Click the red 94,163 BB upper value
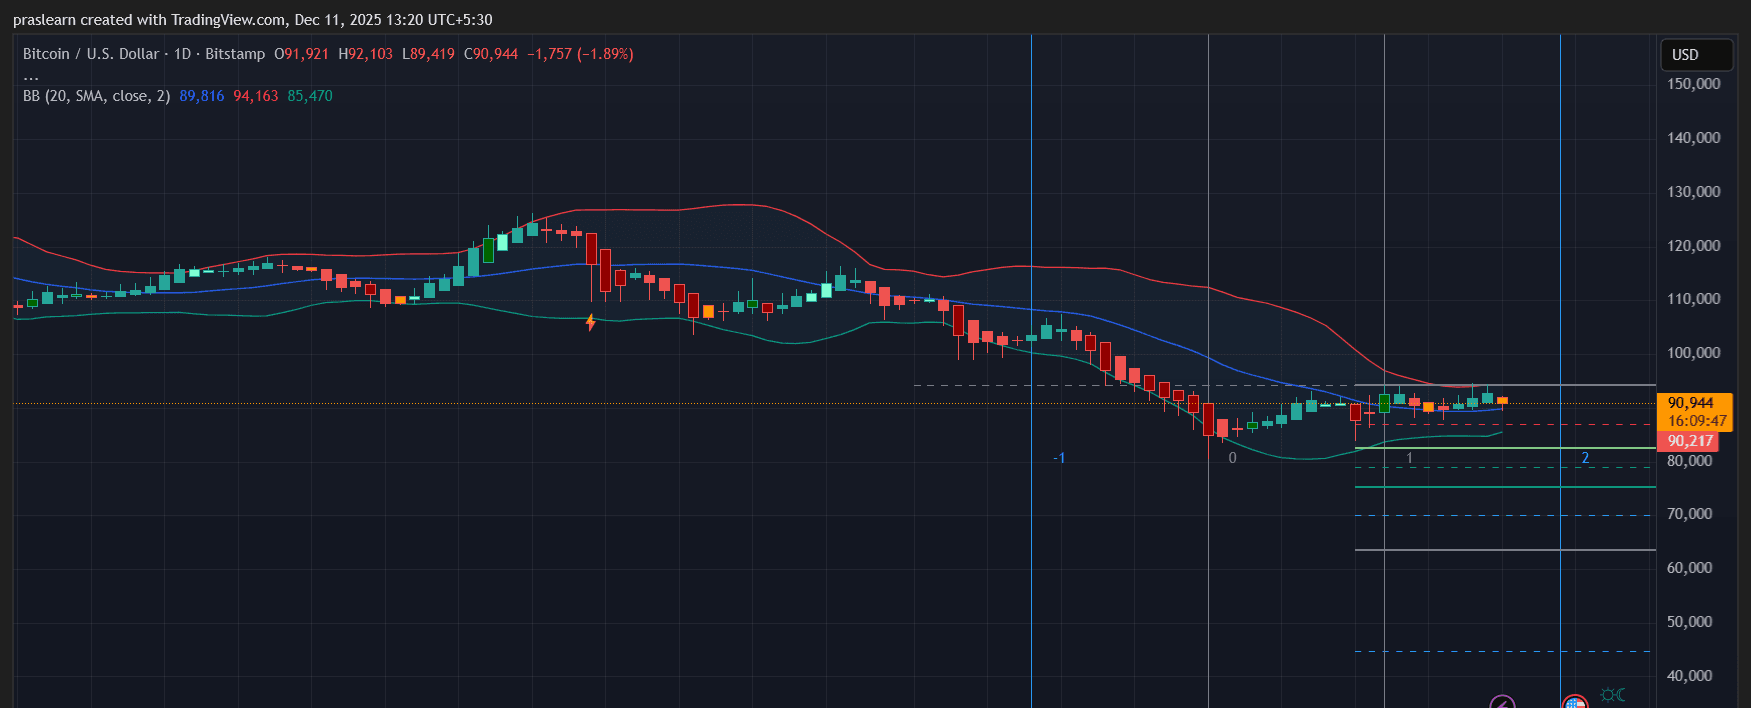1751x708 pixels. tap(256, 96)
